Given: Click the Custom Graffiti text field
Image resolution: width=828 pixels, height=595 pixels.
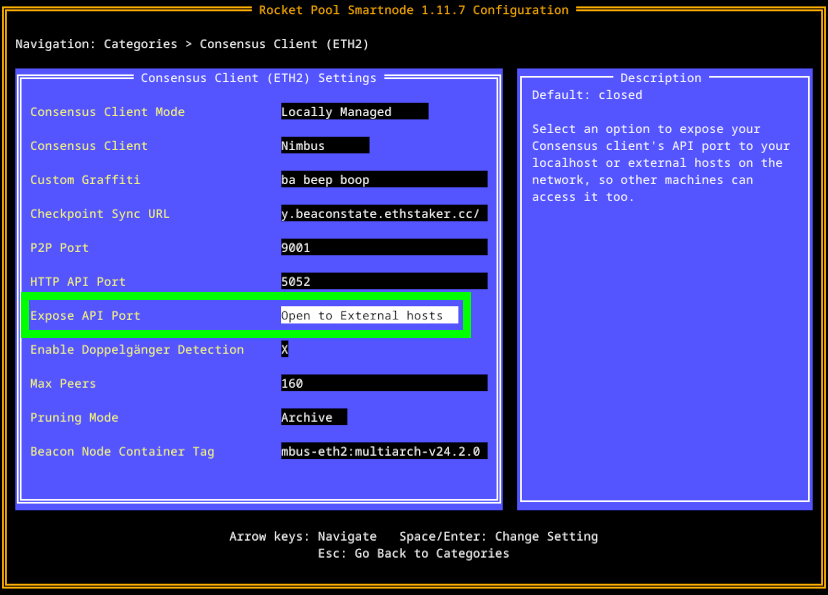Looking at the screenshot, I should [384, 180].
